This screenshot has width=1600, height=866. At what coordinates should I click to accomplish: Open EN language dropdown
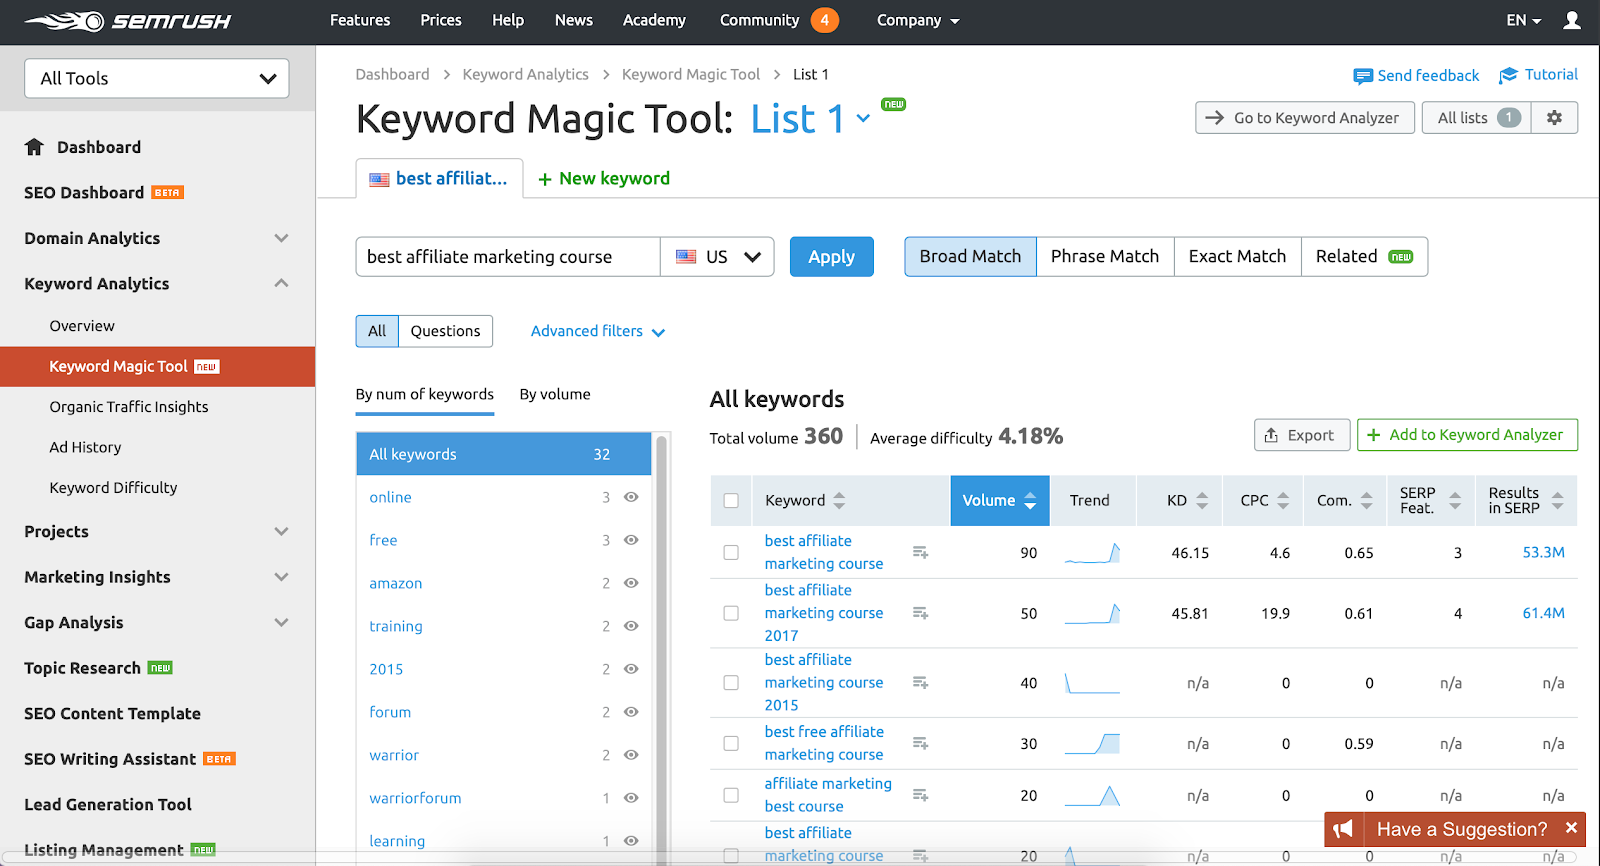(x=1523, y=20)
